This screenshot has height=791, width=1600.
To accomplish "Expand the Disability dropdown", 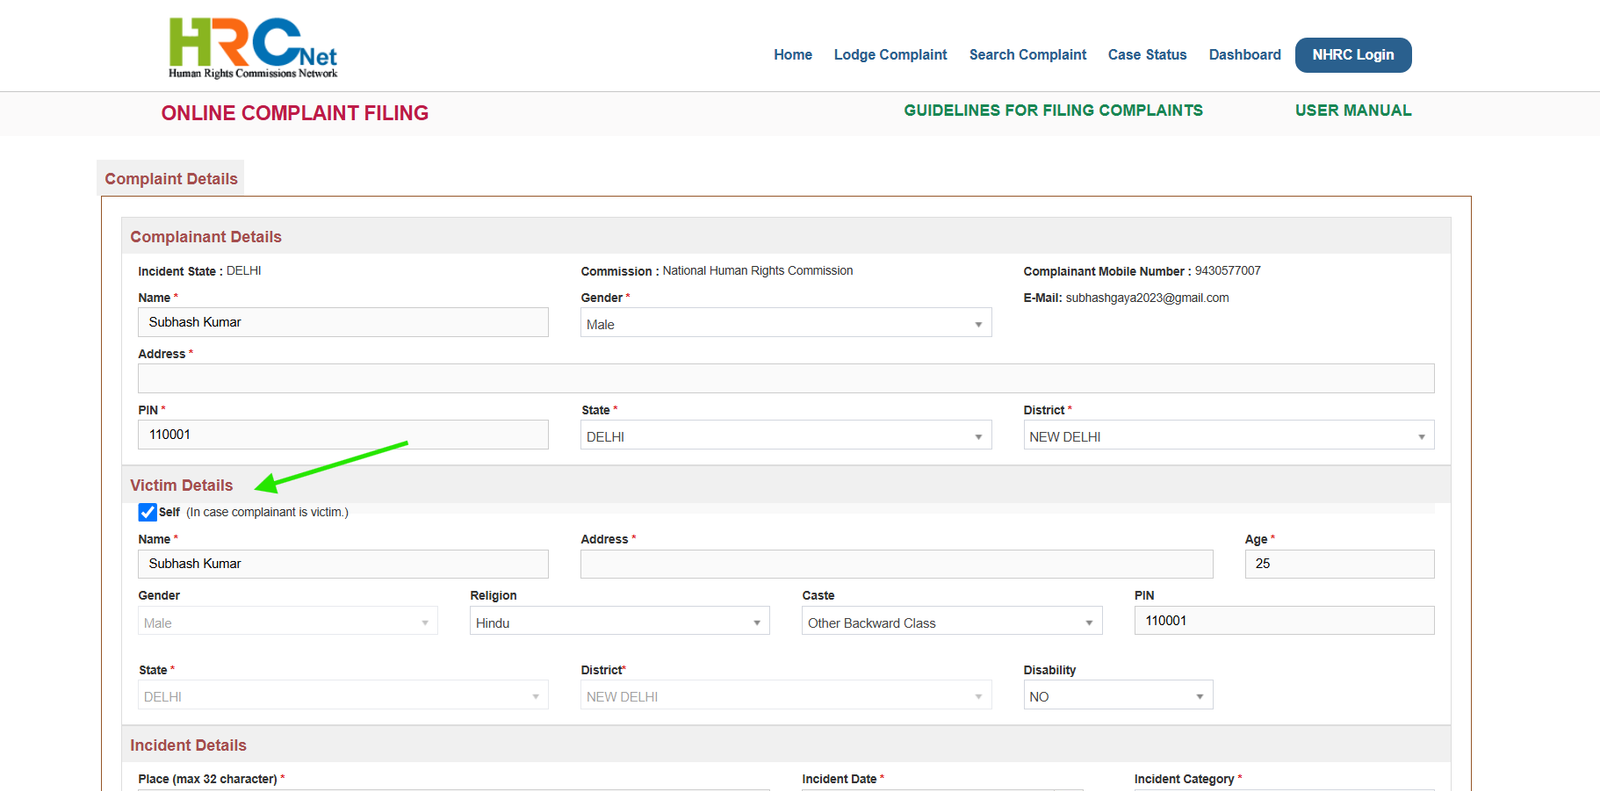I will point(1118,695).
